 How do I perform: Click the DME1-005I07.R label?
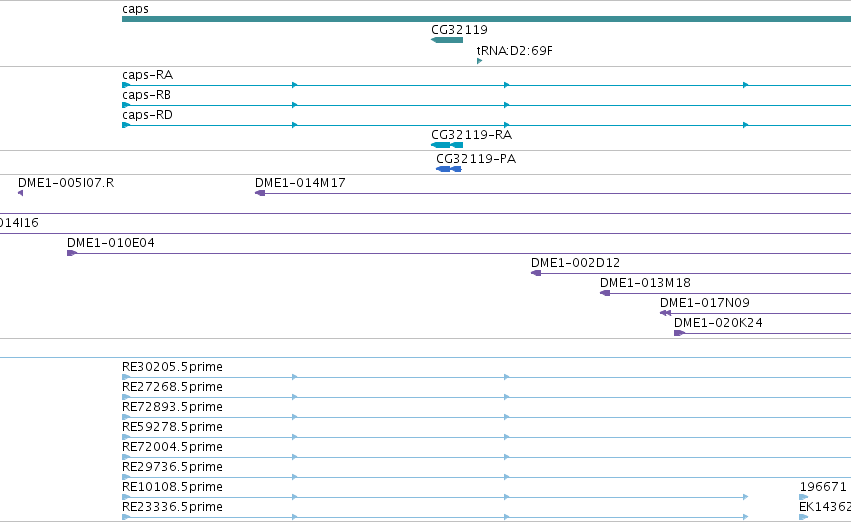66,183
